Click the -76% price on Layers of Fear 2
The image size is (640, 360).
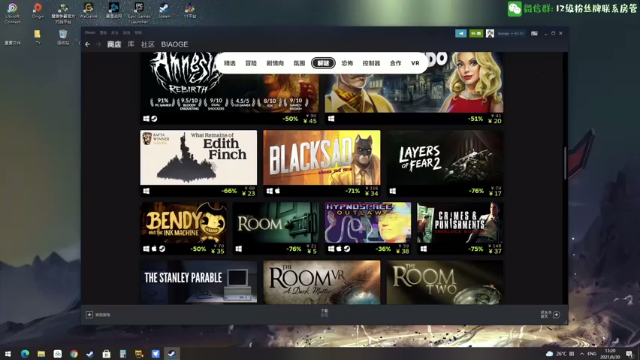click(x=476, y=191)
